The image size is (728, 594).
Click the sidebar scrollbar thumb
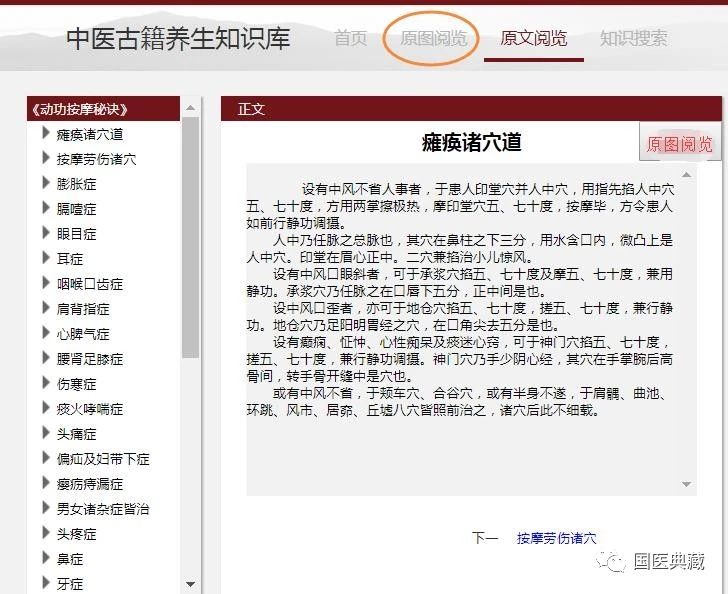tap(190, 238)
